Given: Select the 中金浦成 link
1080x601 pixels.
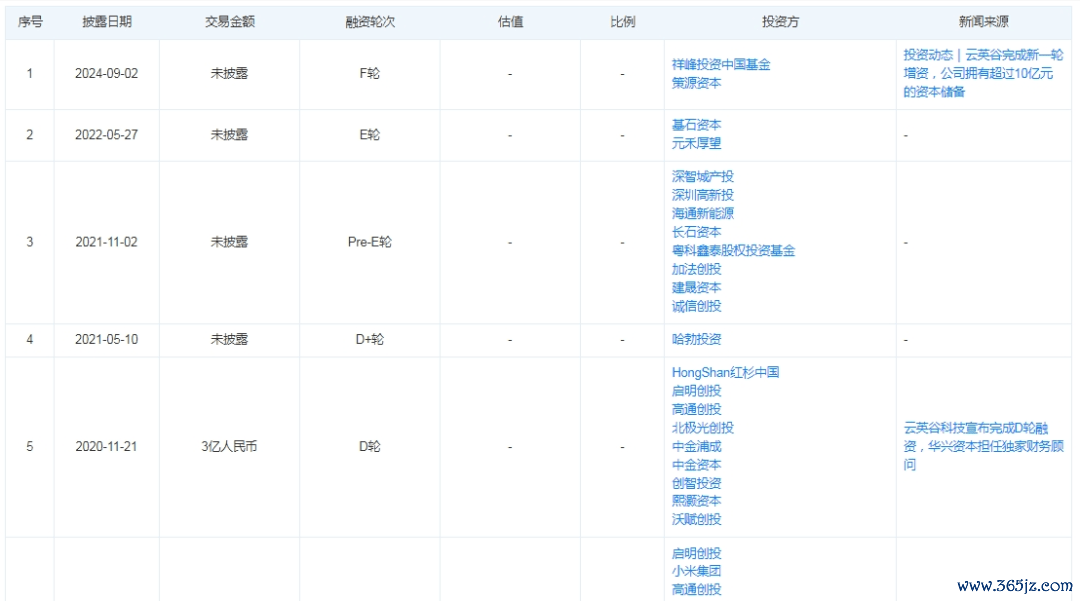Looking at the screenshot, I should tap(696, 447).
